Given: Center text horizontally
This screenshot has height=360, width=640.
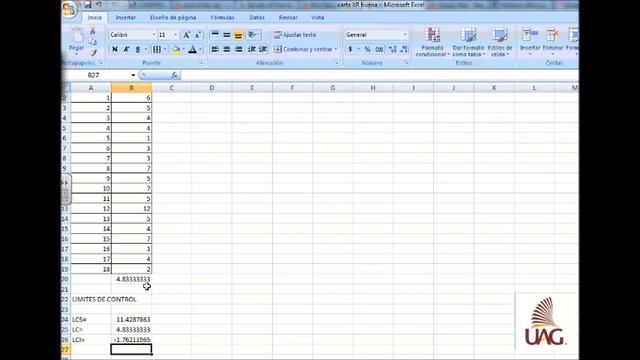Looking at the screenshot, I should 227,49.
